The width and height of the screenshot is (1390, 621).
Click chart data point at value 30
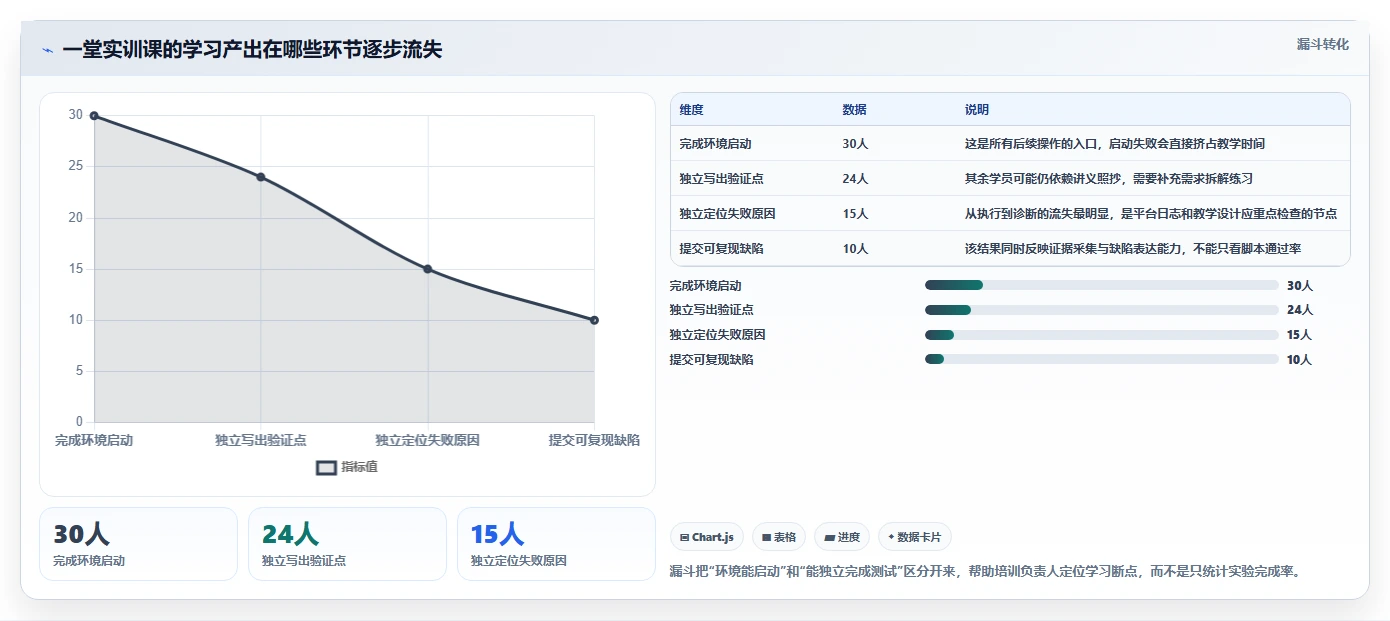pos(94,116)
